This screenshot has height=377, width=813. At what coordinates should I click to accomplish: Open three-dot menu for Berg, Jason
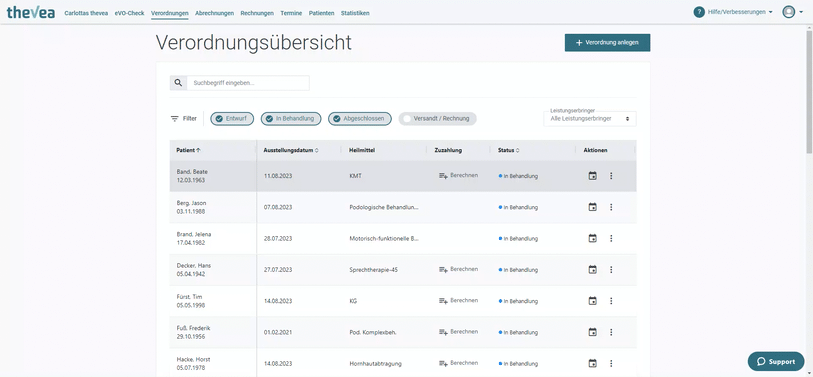tap(611, 207)
